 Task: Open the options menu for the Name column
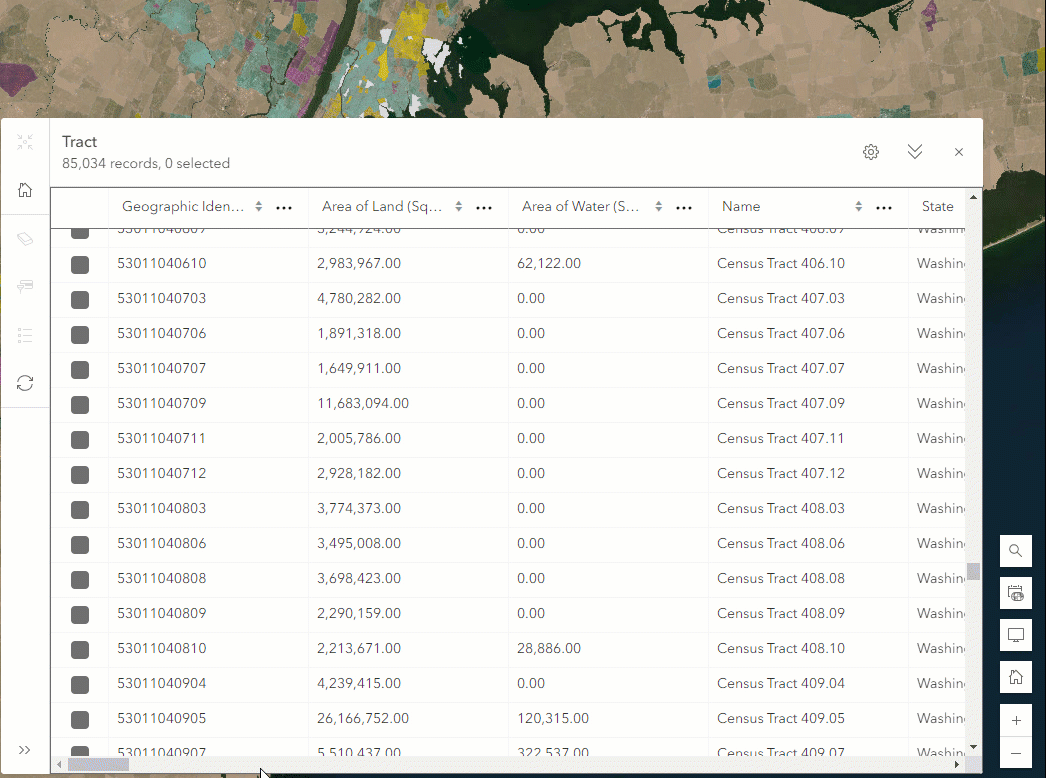coord(883,206)
